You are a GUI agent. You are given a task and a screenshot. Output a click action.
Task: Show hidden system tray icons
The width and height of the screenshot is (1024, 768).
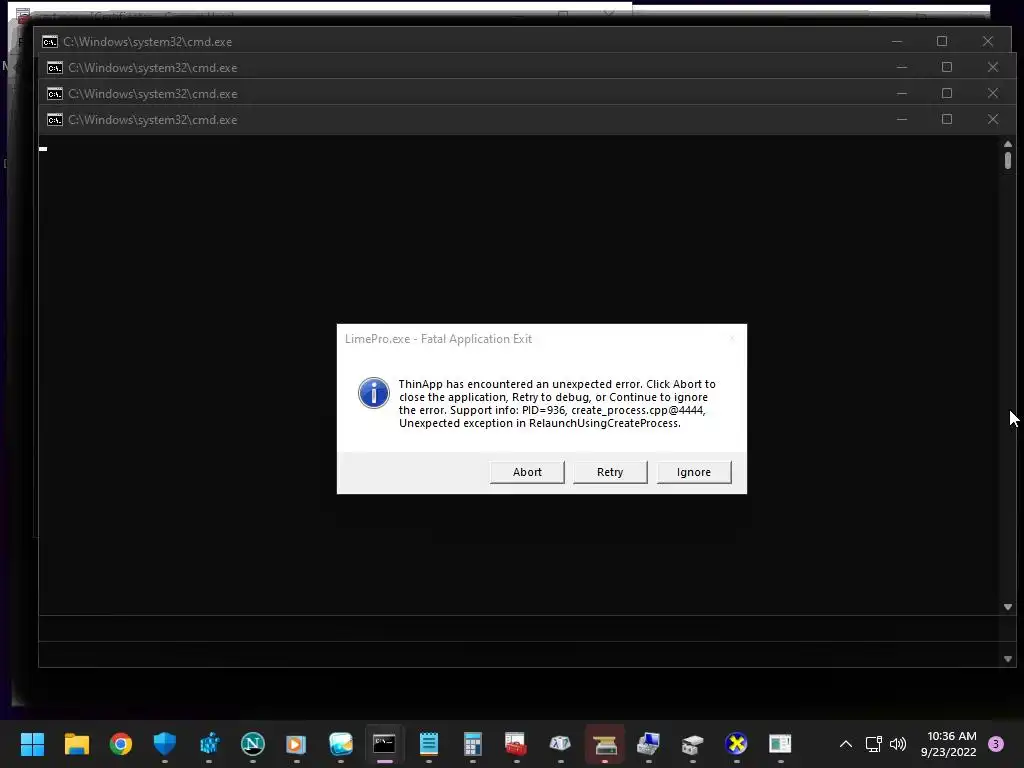846,744
